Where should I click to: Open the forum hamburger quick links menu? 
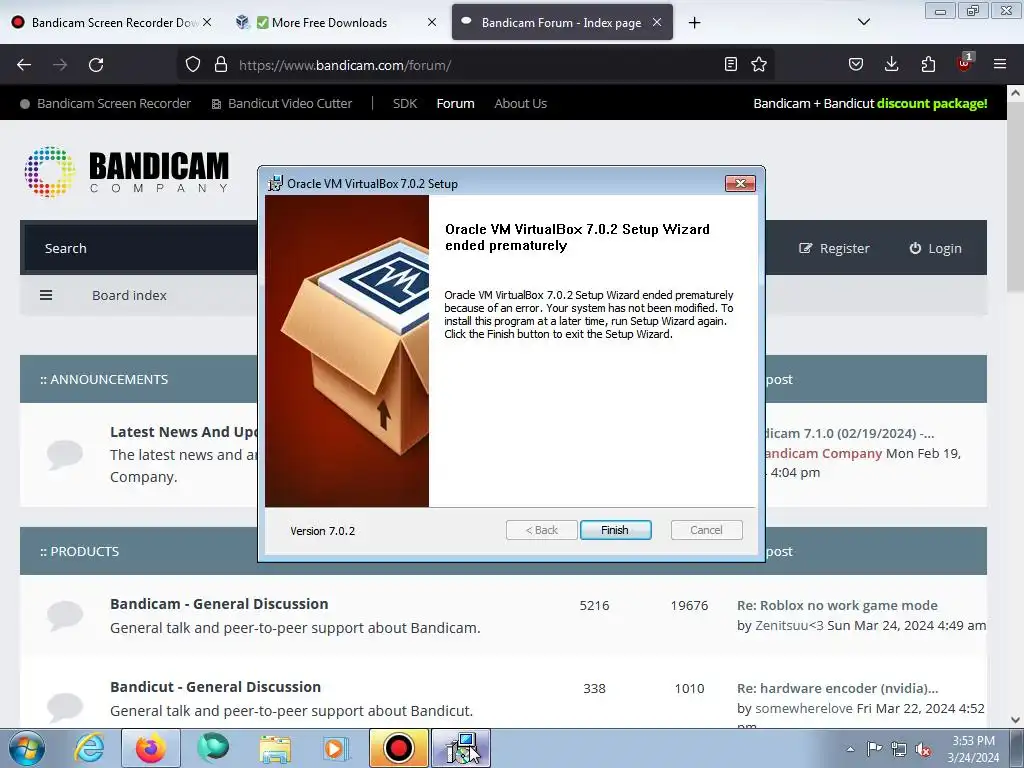(x=46, y=295)
